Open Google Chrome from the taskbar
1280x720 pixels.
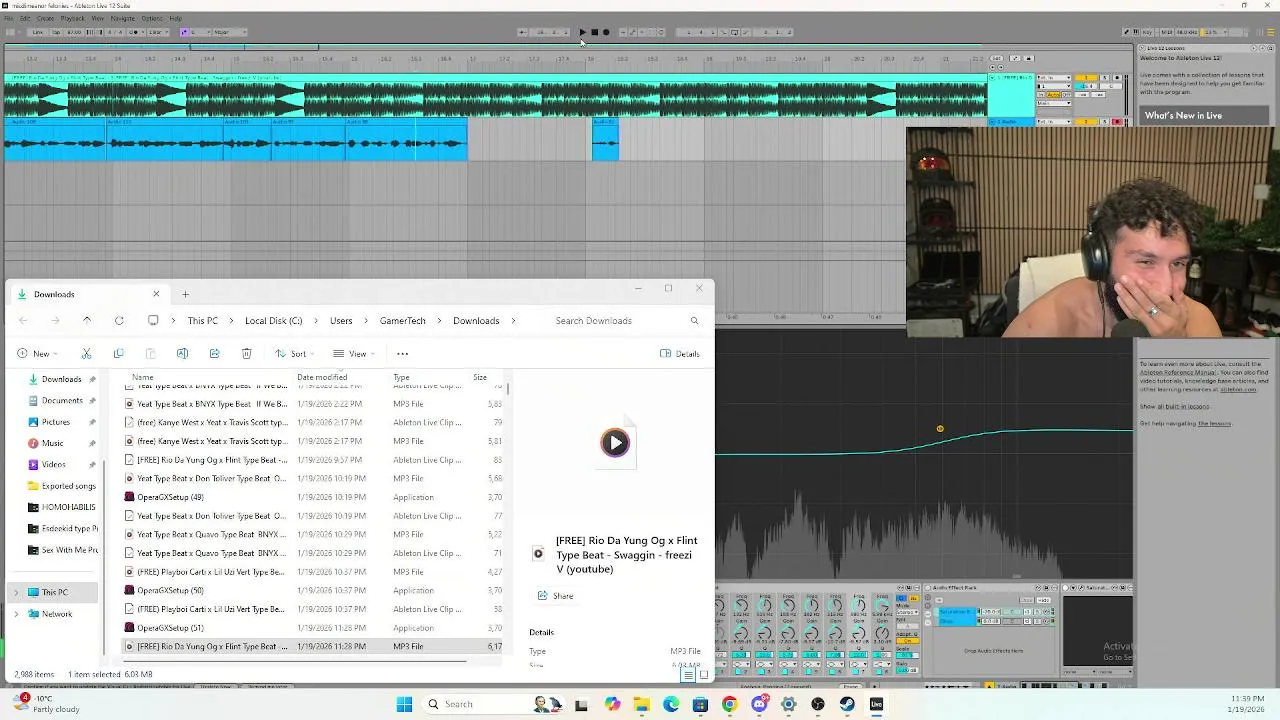click(729, 704)
